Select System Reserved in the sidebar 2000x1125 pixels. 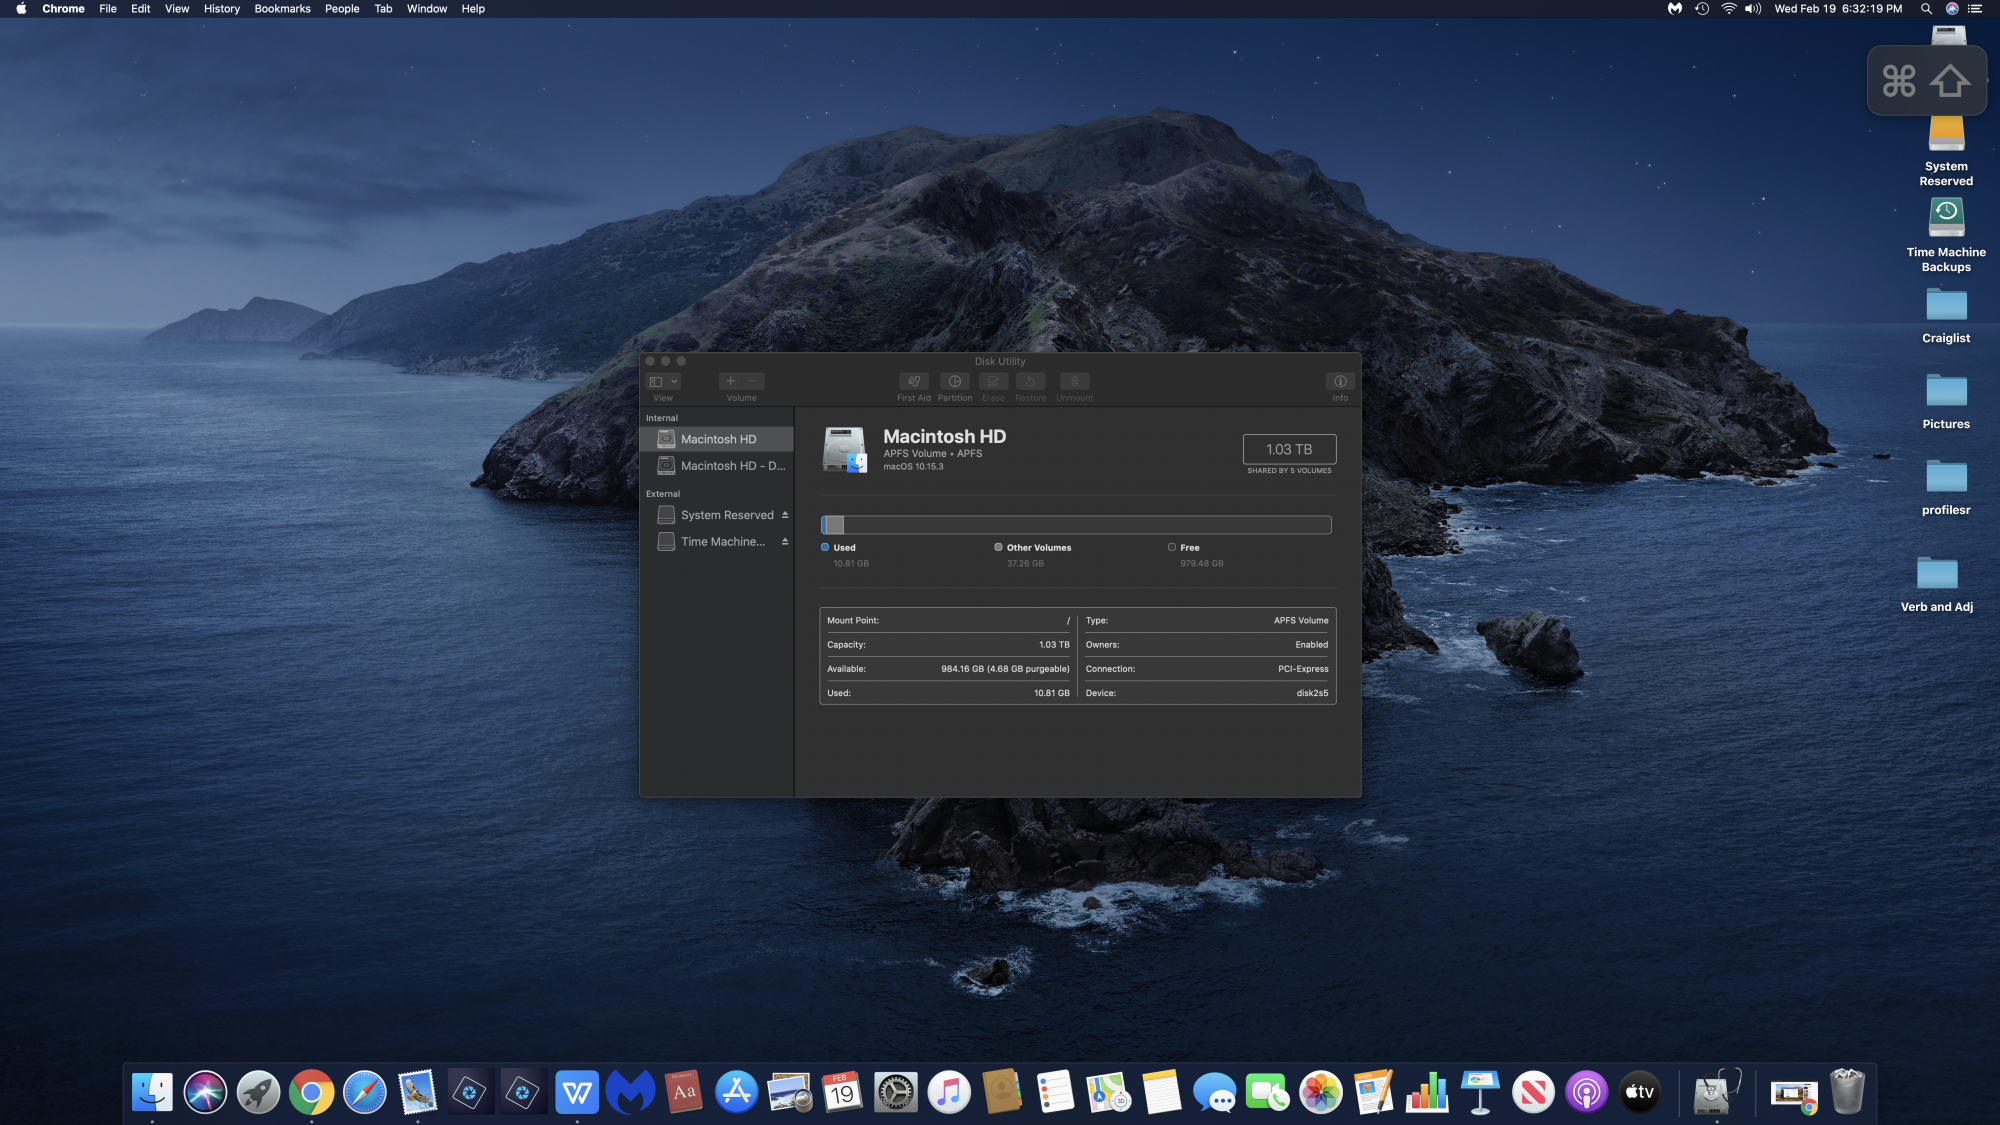[x=727, y=515]
